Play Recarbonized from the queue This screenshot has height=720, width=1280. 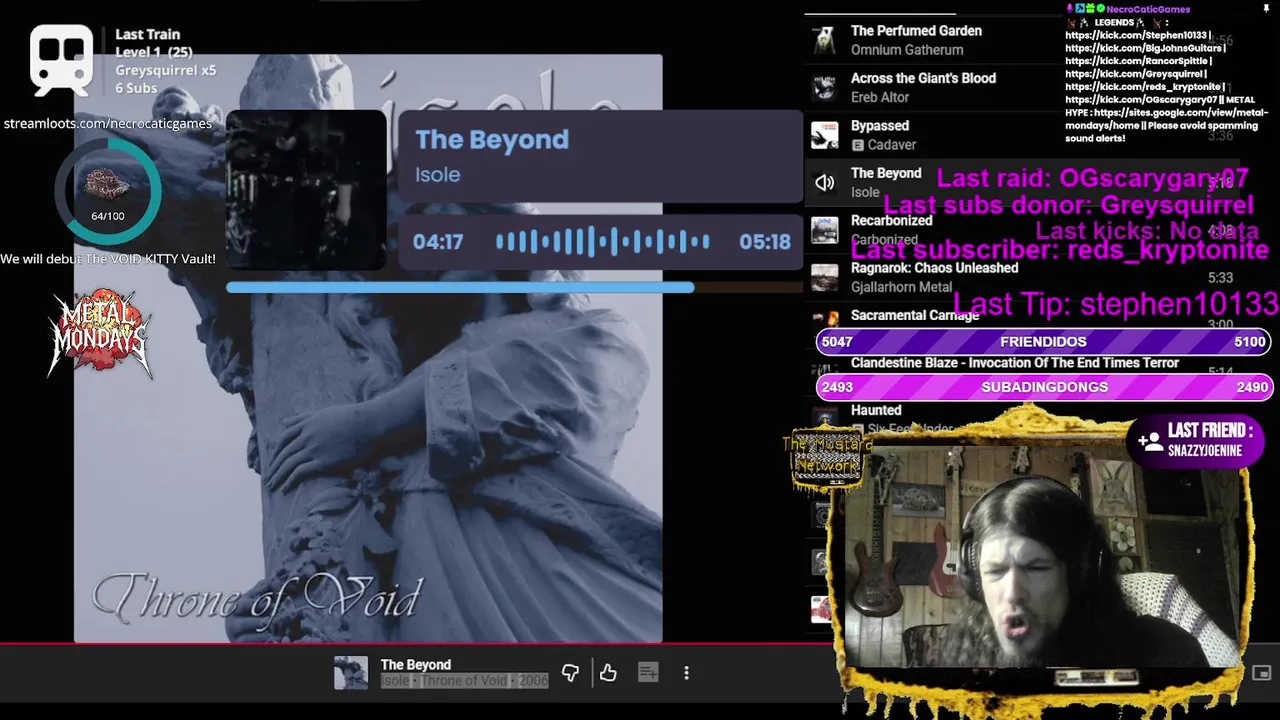tap(891, 221)
